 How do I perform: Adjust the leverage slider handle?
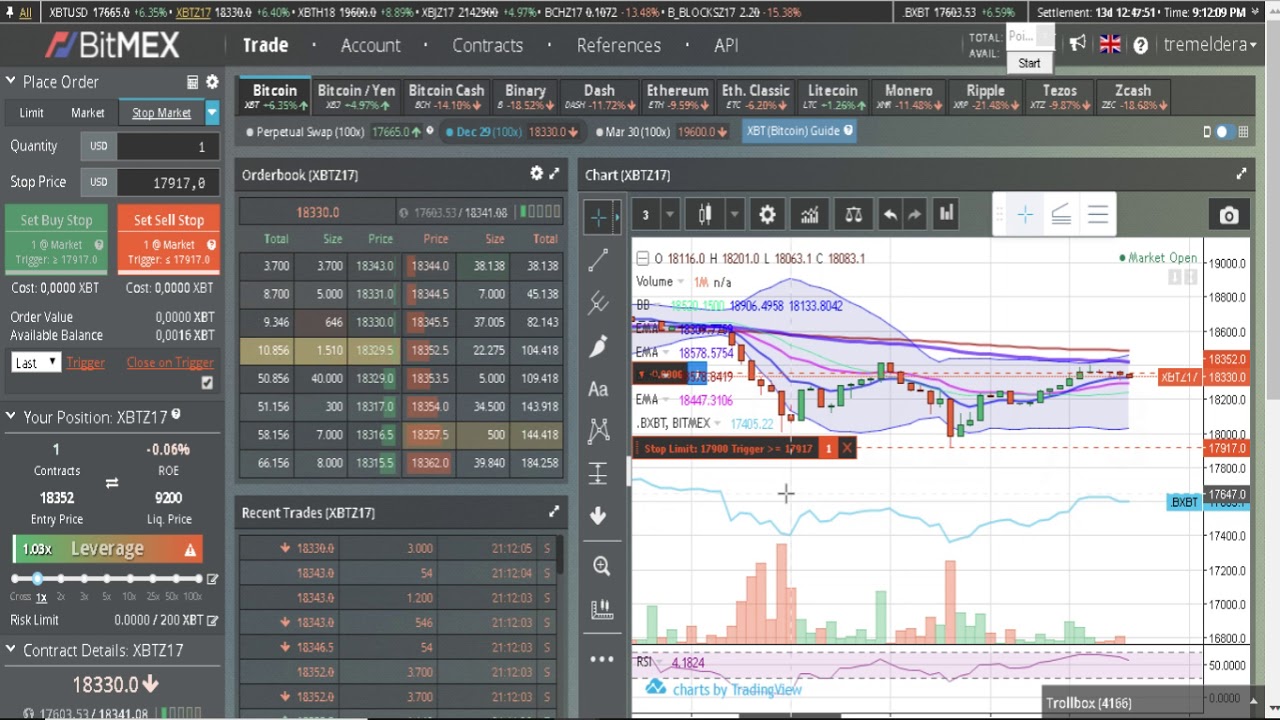pos(37,579)
